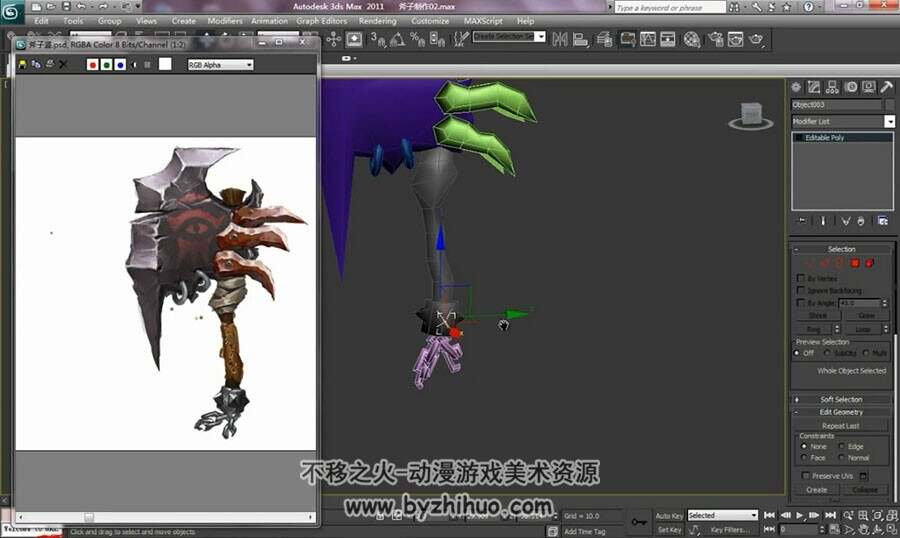The width and height of the screenshot is (900, 538).
Task: Check the Ignore Backfacing option
Action: pyautogui.click(x=801, y=290)
